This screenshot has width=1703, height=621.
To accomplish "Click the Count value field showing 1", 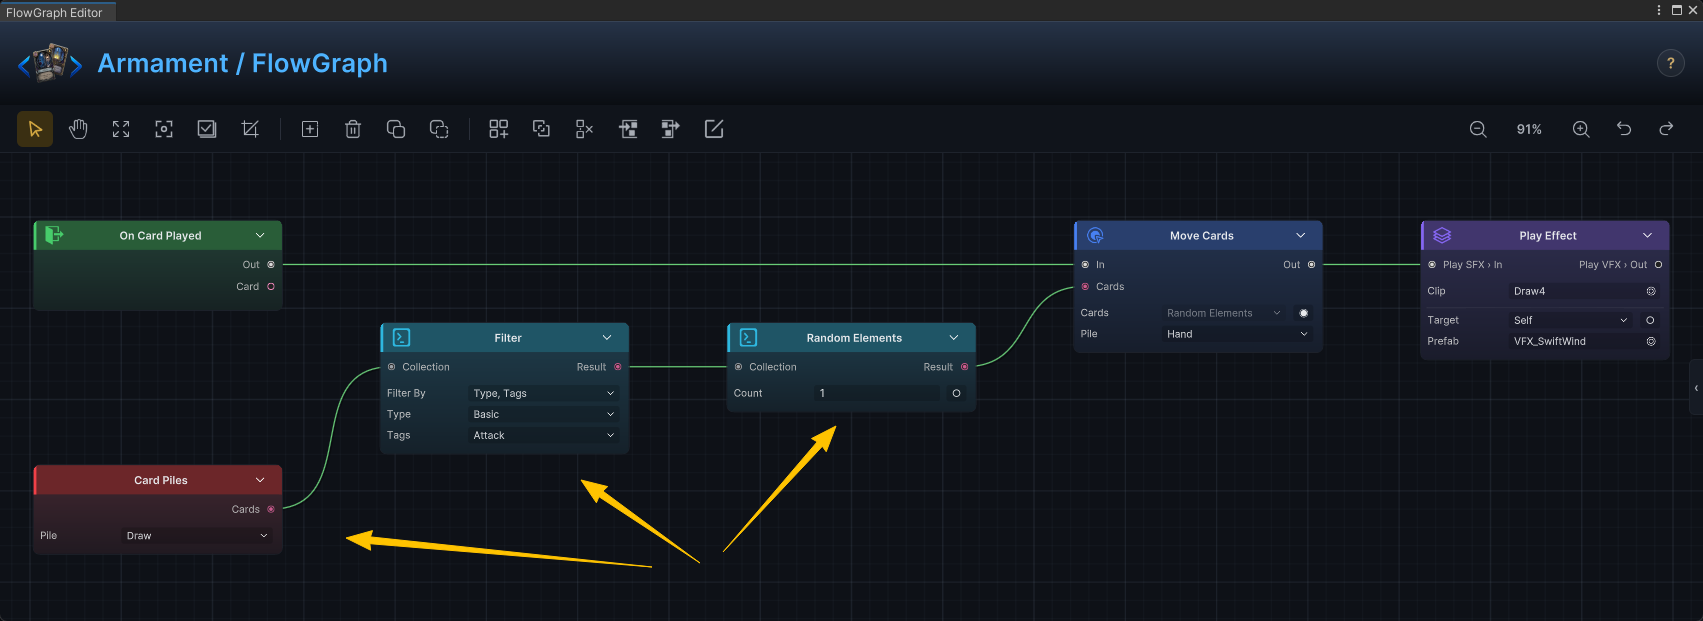I will [877, 393].
